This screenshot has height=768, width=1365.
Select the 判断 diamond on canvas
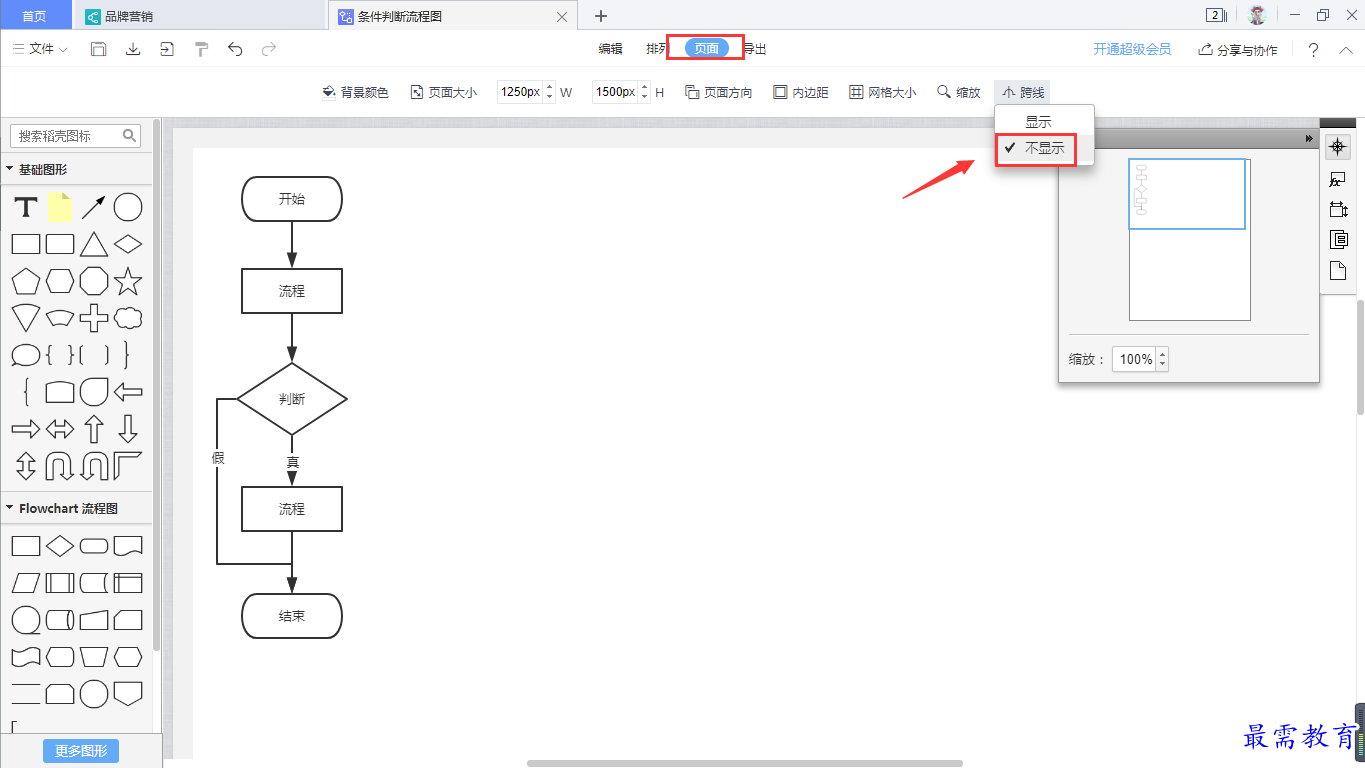click(x=292, y=399)
